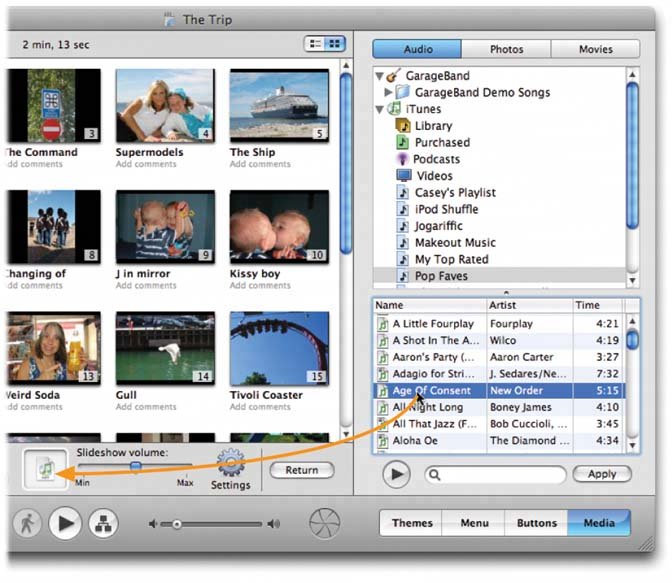Screen dimensions: 672x583
Task: Toggle menu motion with walking figure button
Action: [x=28, y=523]
